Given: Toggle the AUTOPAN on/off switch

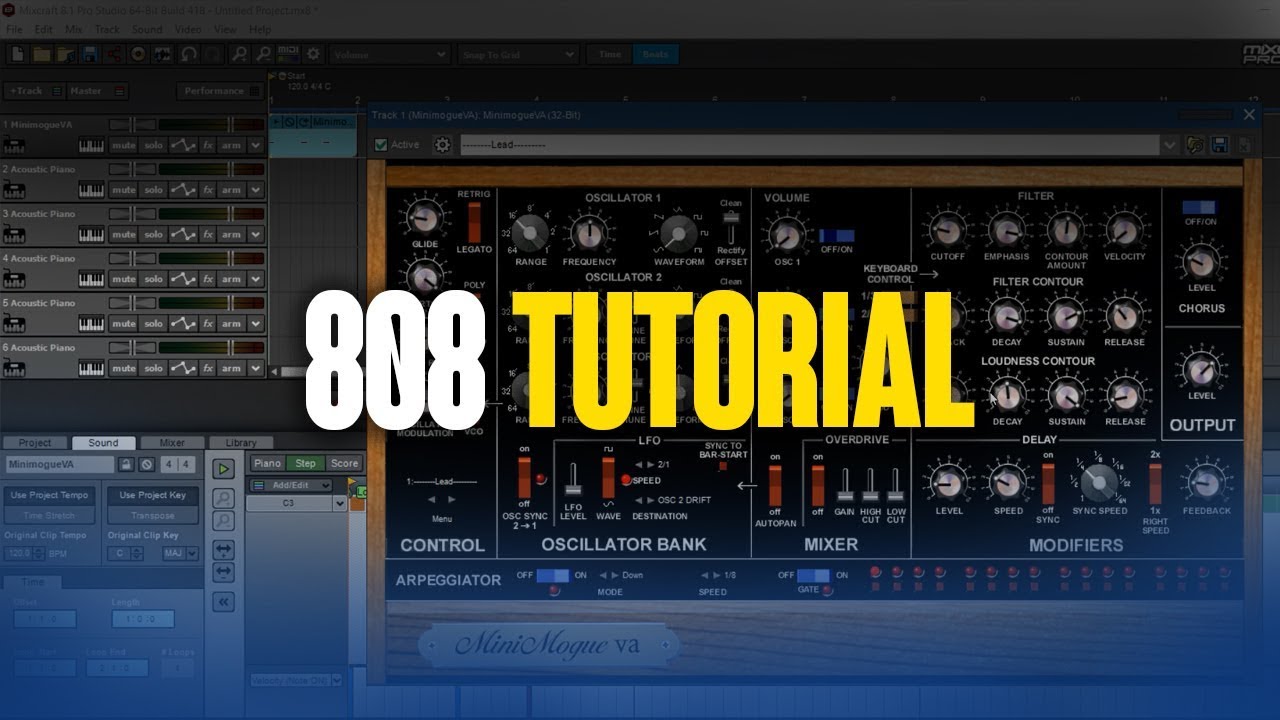Looking at the screenshot, I should point(774,486).
